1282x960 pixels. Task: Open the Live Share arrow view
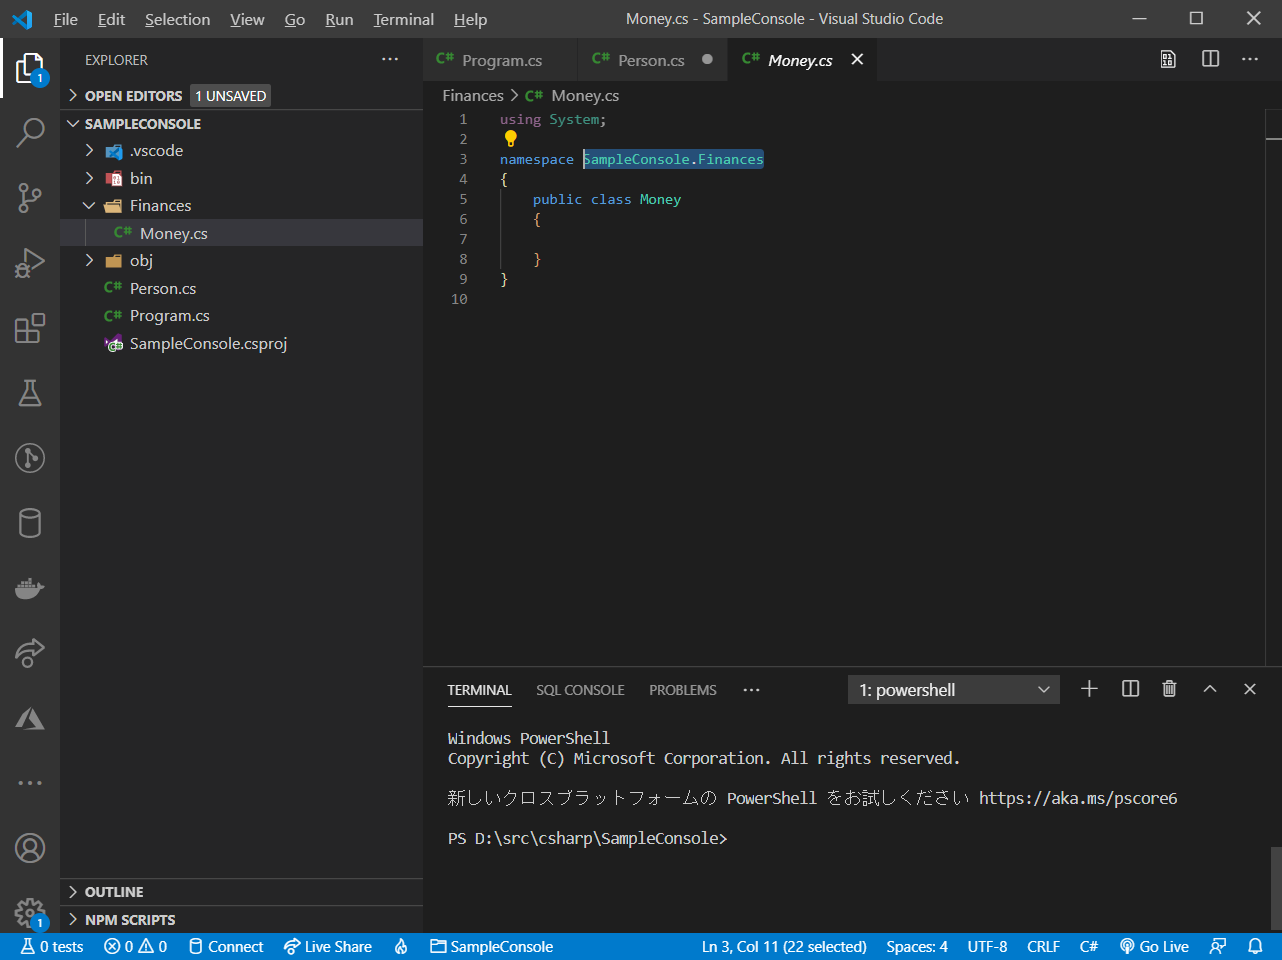tap(30, 653)
